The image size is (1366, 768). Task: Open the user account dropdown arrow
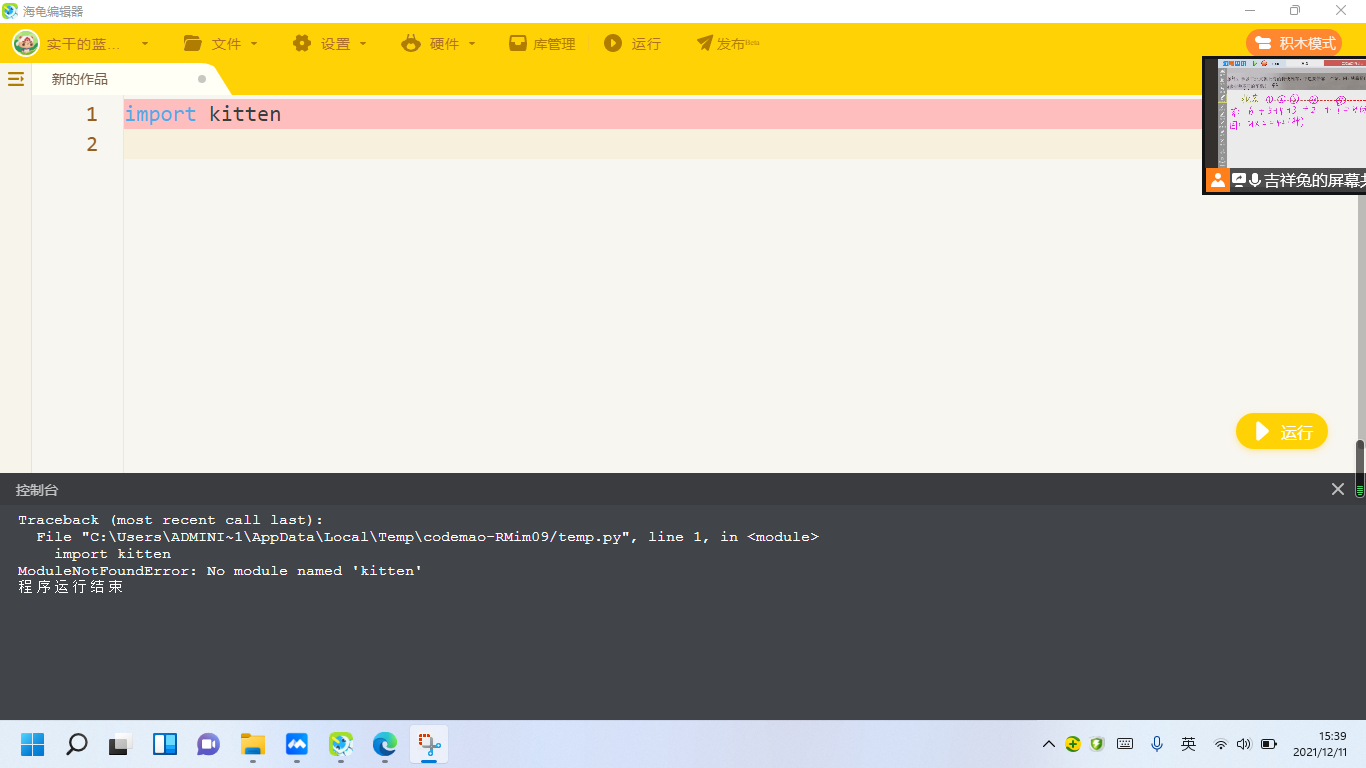(x=145, y=44)
